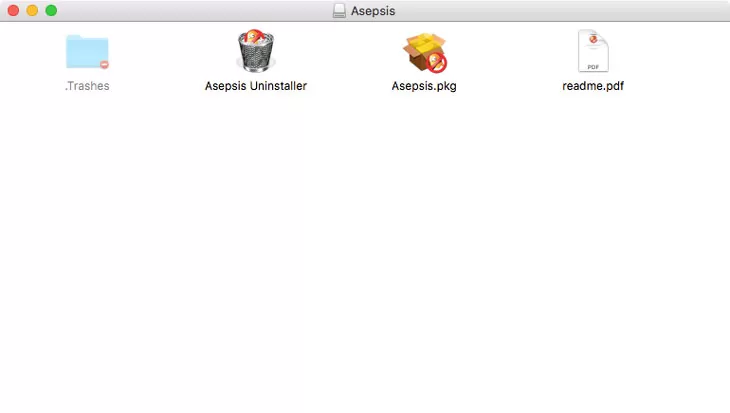Click the ".Trashes" file name label

point(87,86)
